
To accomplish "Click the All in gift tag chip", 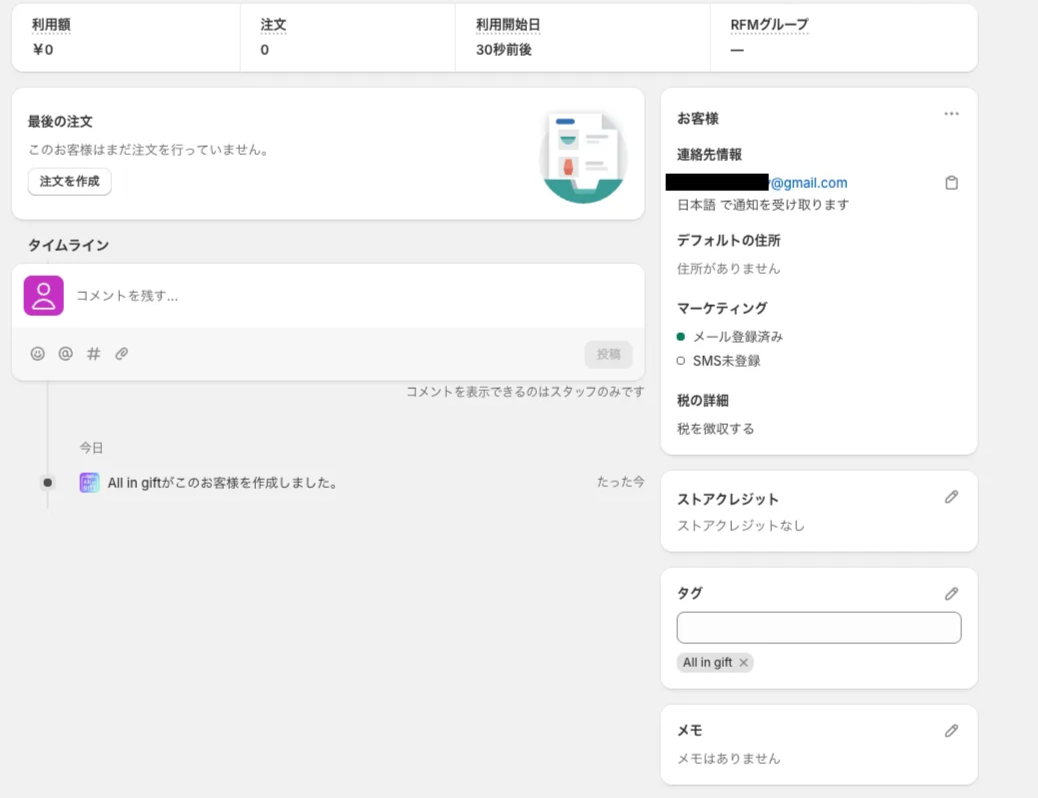I will pyautogui.click(x=715, y=662).
